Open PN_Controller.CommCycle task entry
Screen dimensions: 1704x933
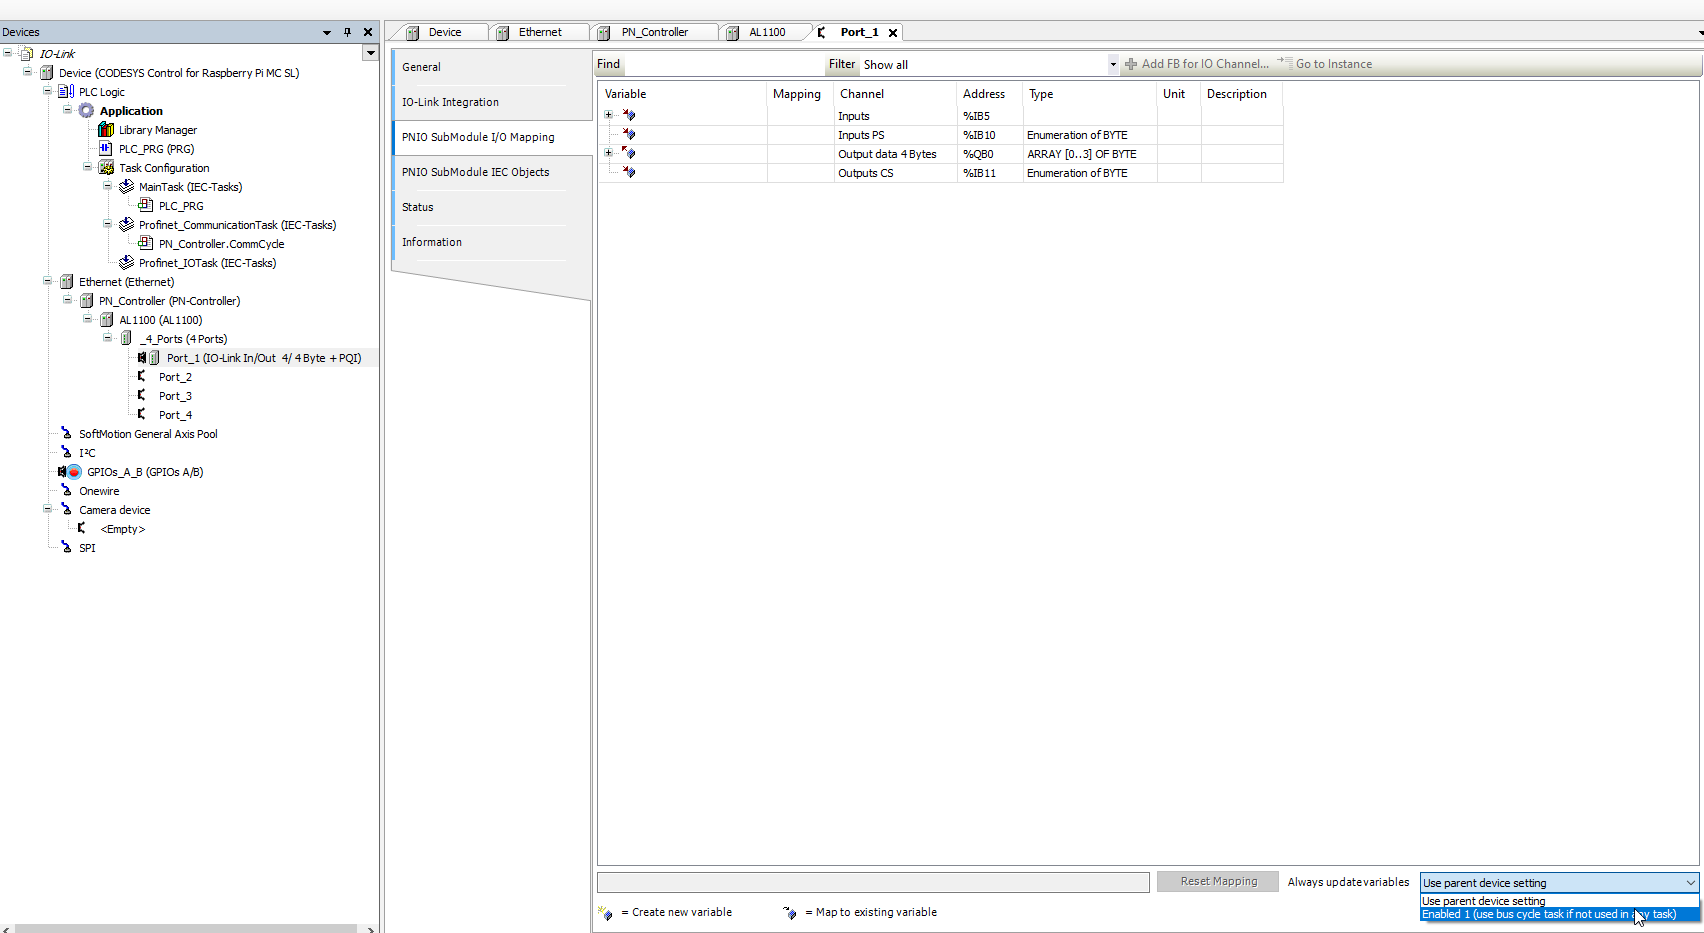[x=221, y=243]
